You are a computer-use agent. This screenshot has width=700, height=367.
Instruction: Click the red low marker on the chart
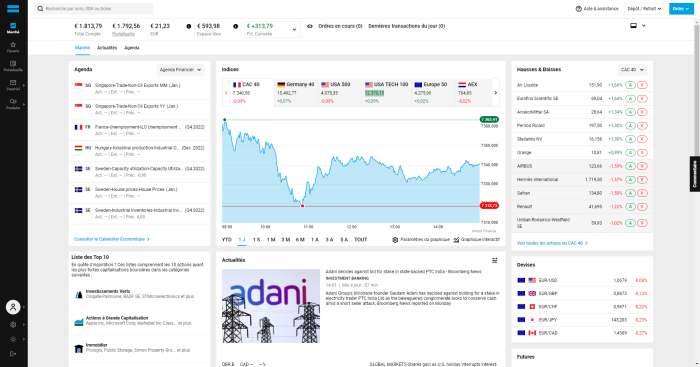[x=302, y=206]
